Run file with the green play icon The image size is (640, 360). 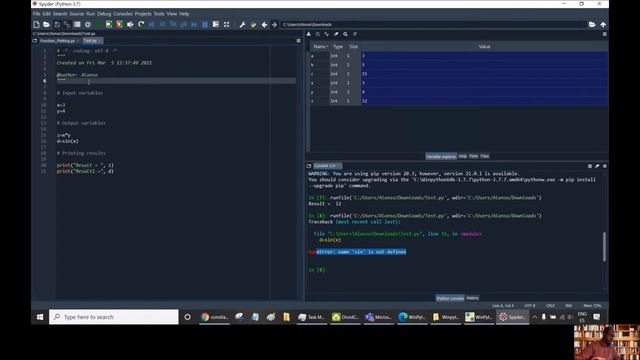point(98,24)
